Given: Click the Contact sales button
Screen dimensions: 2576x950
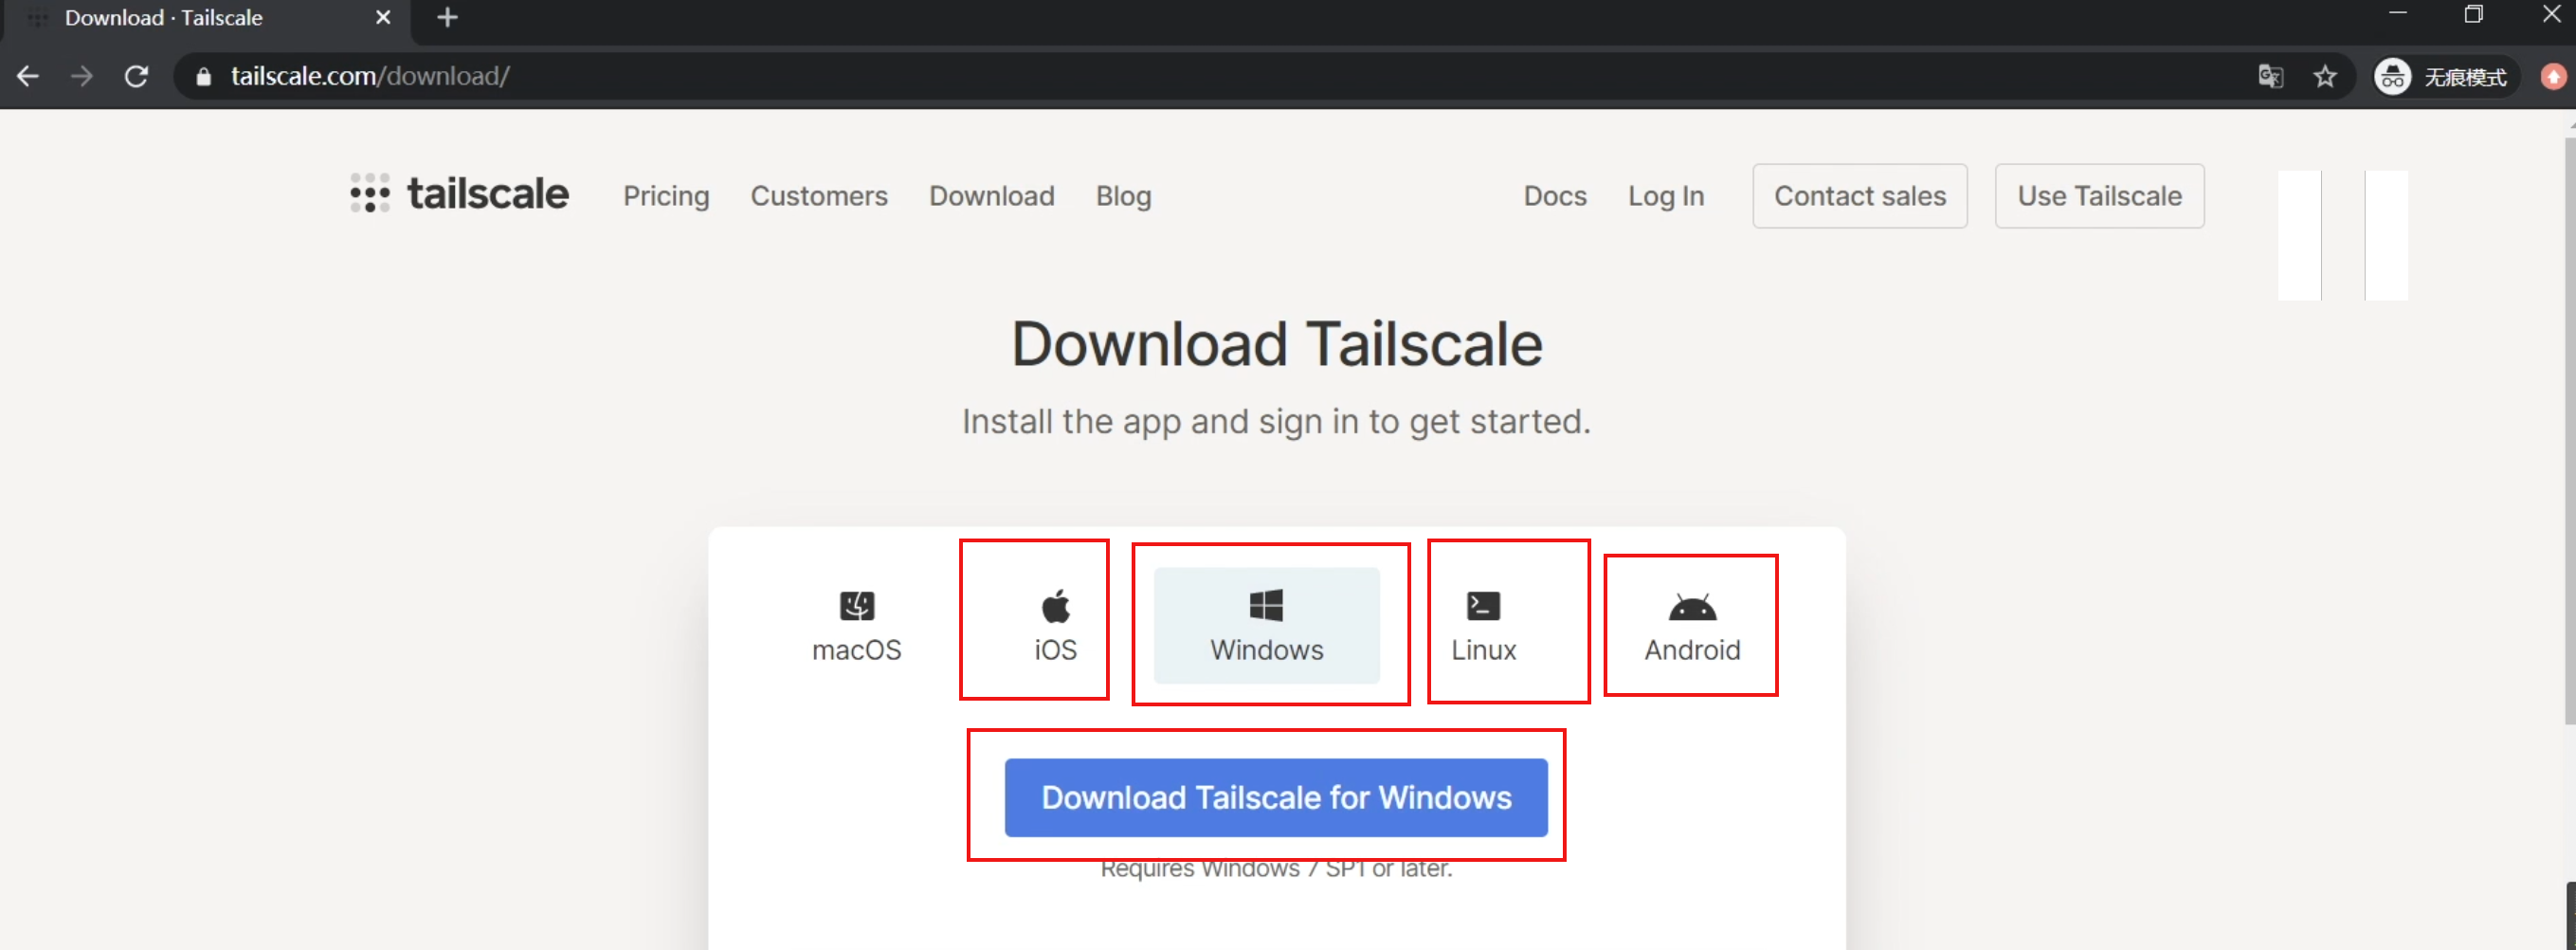Looking at the screenshot, I should click(x=1859, y=196).
